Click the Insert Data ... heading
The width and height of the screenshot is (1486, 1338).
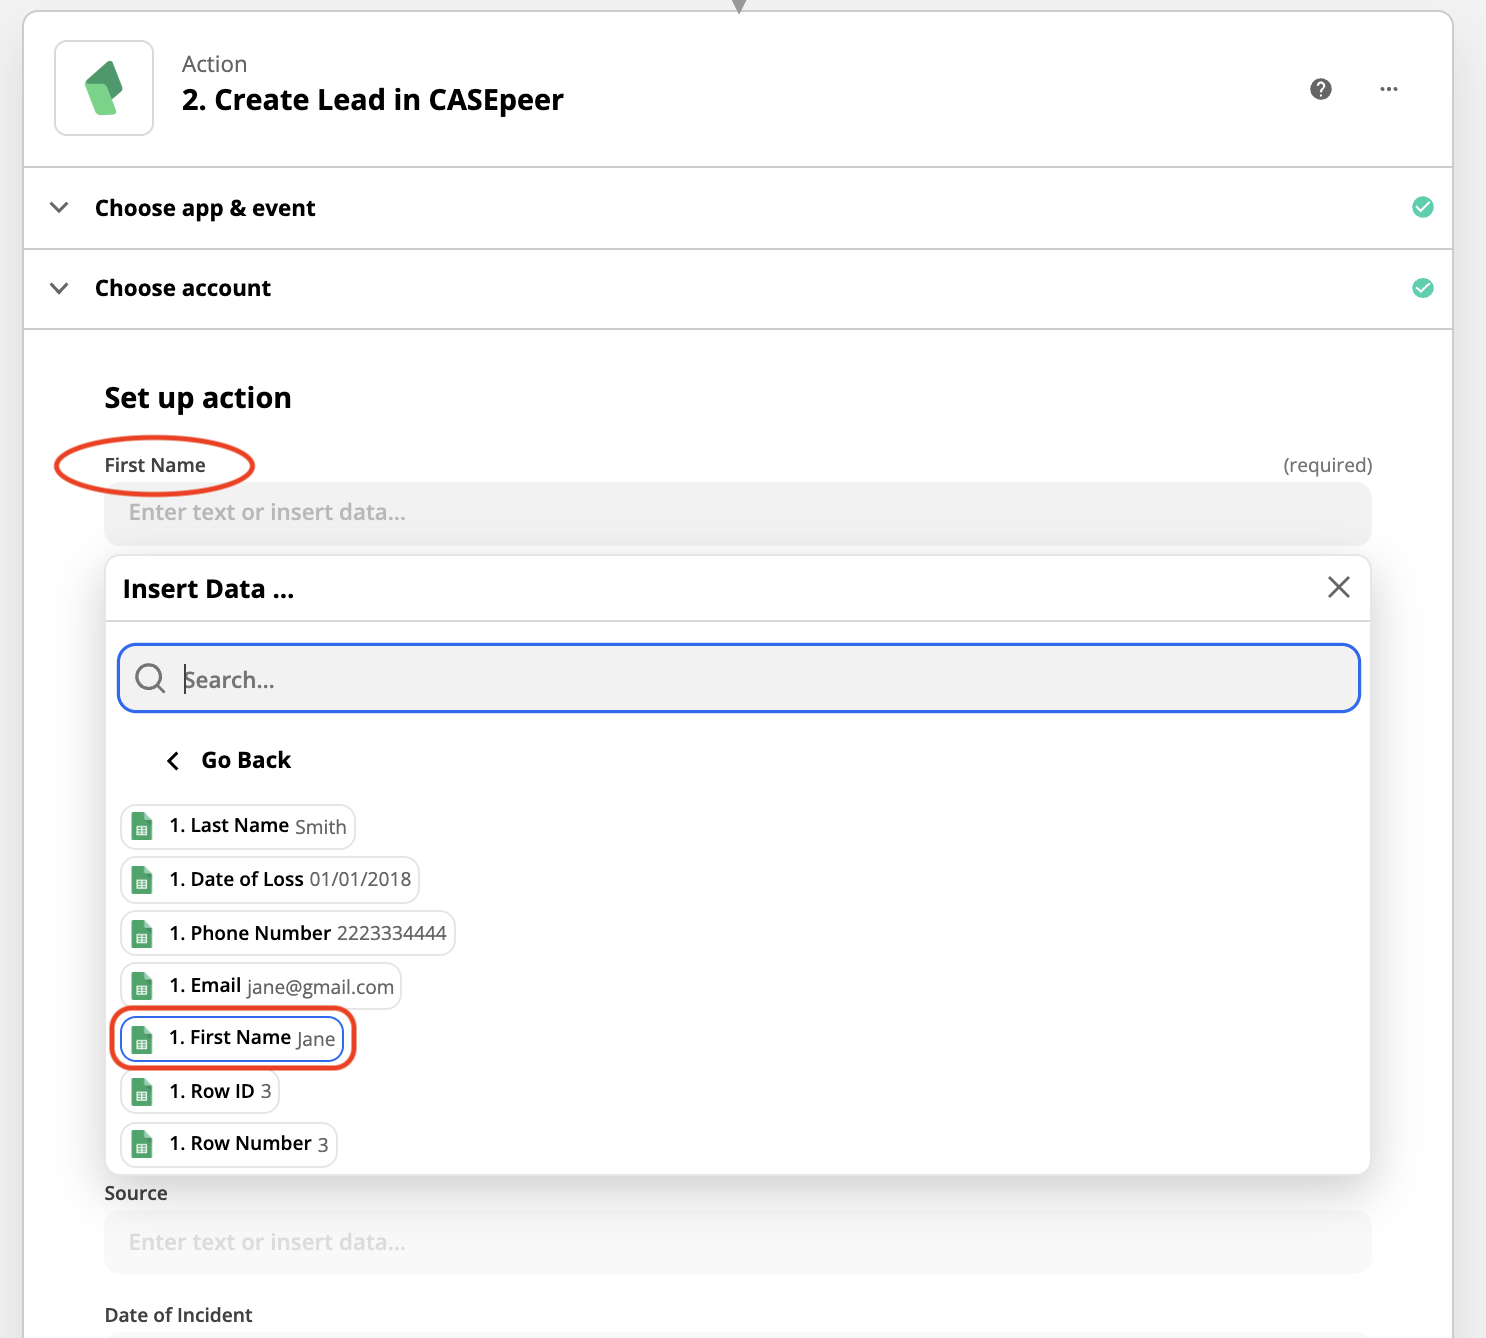209,589
